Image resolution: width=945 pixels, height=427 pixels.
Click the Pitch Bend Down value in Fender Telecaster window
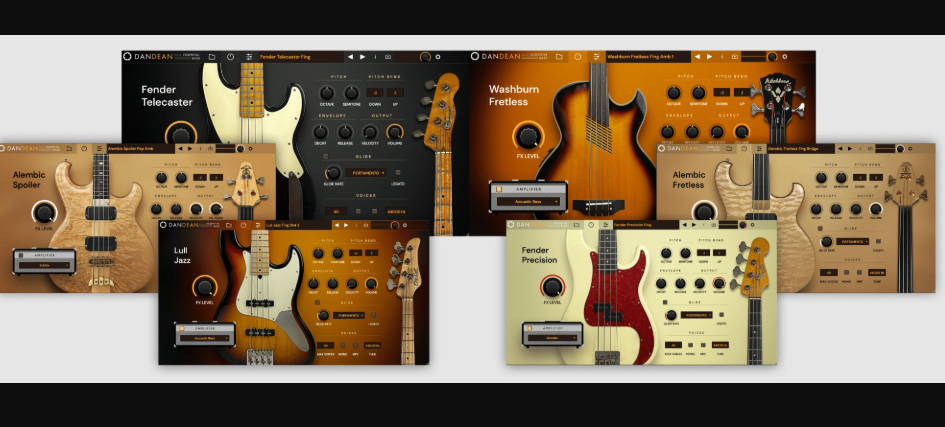click(375, 92)
